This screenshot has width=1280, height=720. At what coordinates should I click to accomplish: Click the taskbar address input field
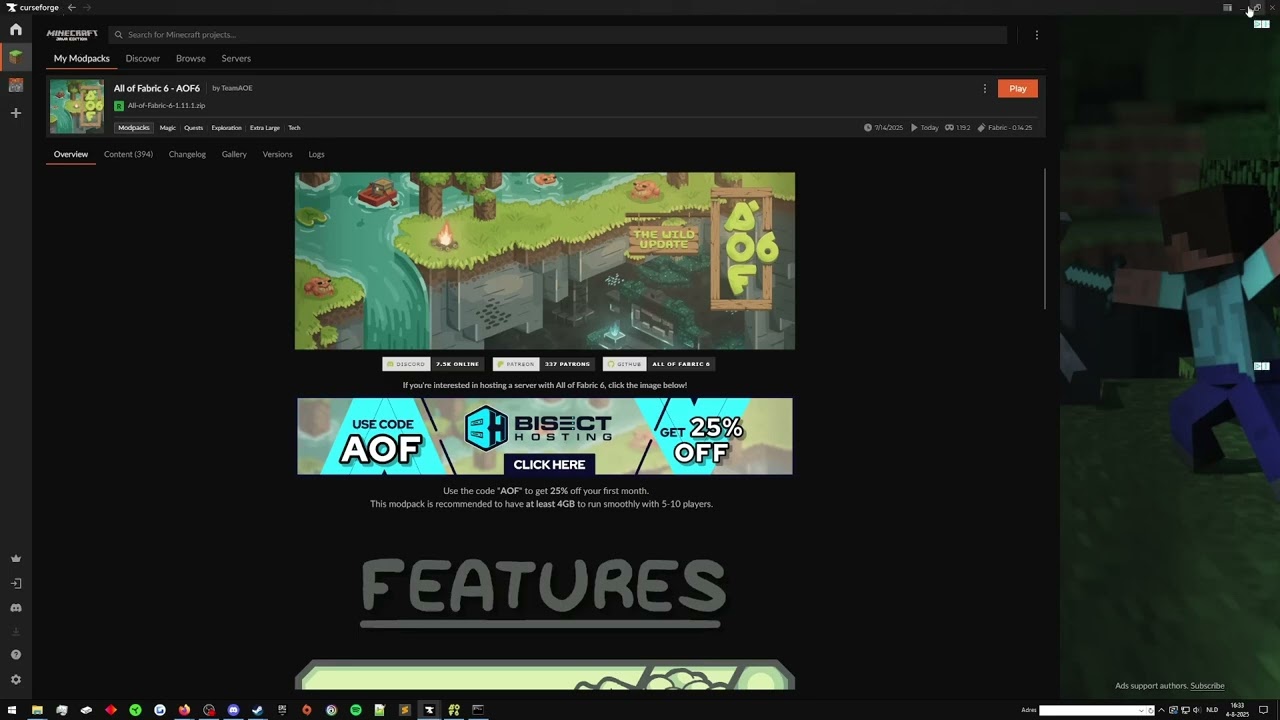pyautogui.click(x=1088, y=710)
